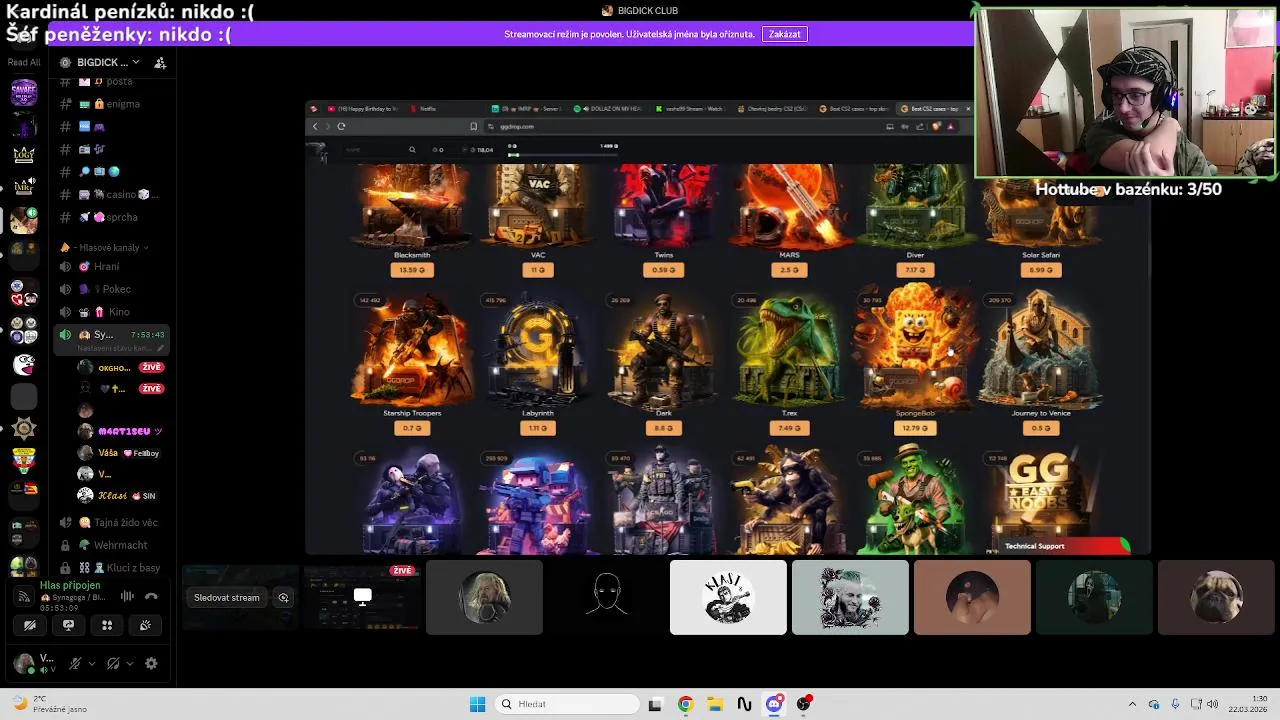Expand headphone output options arrow
The height and width of the screenshot is (720, 1280).
point(130,663)
